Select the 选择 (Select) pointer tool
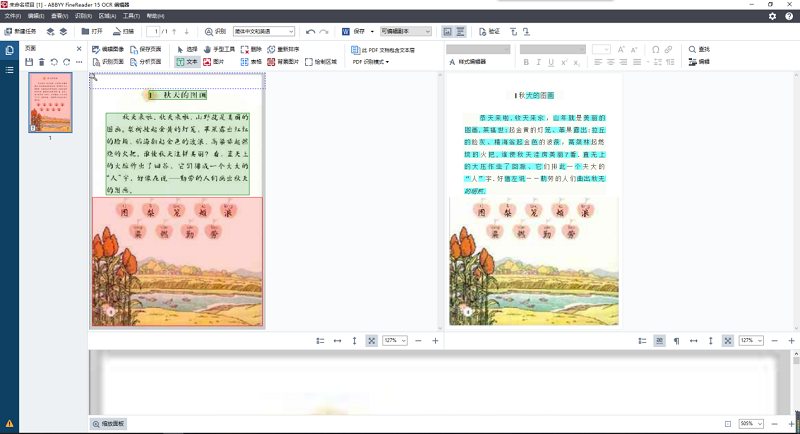This screenshot has width=800, height=434. tap(187, 49)
